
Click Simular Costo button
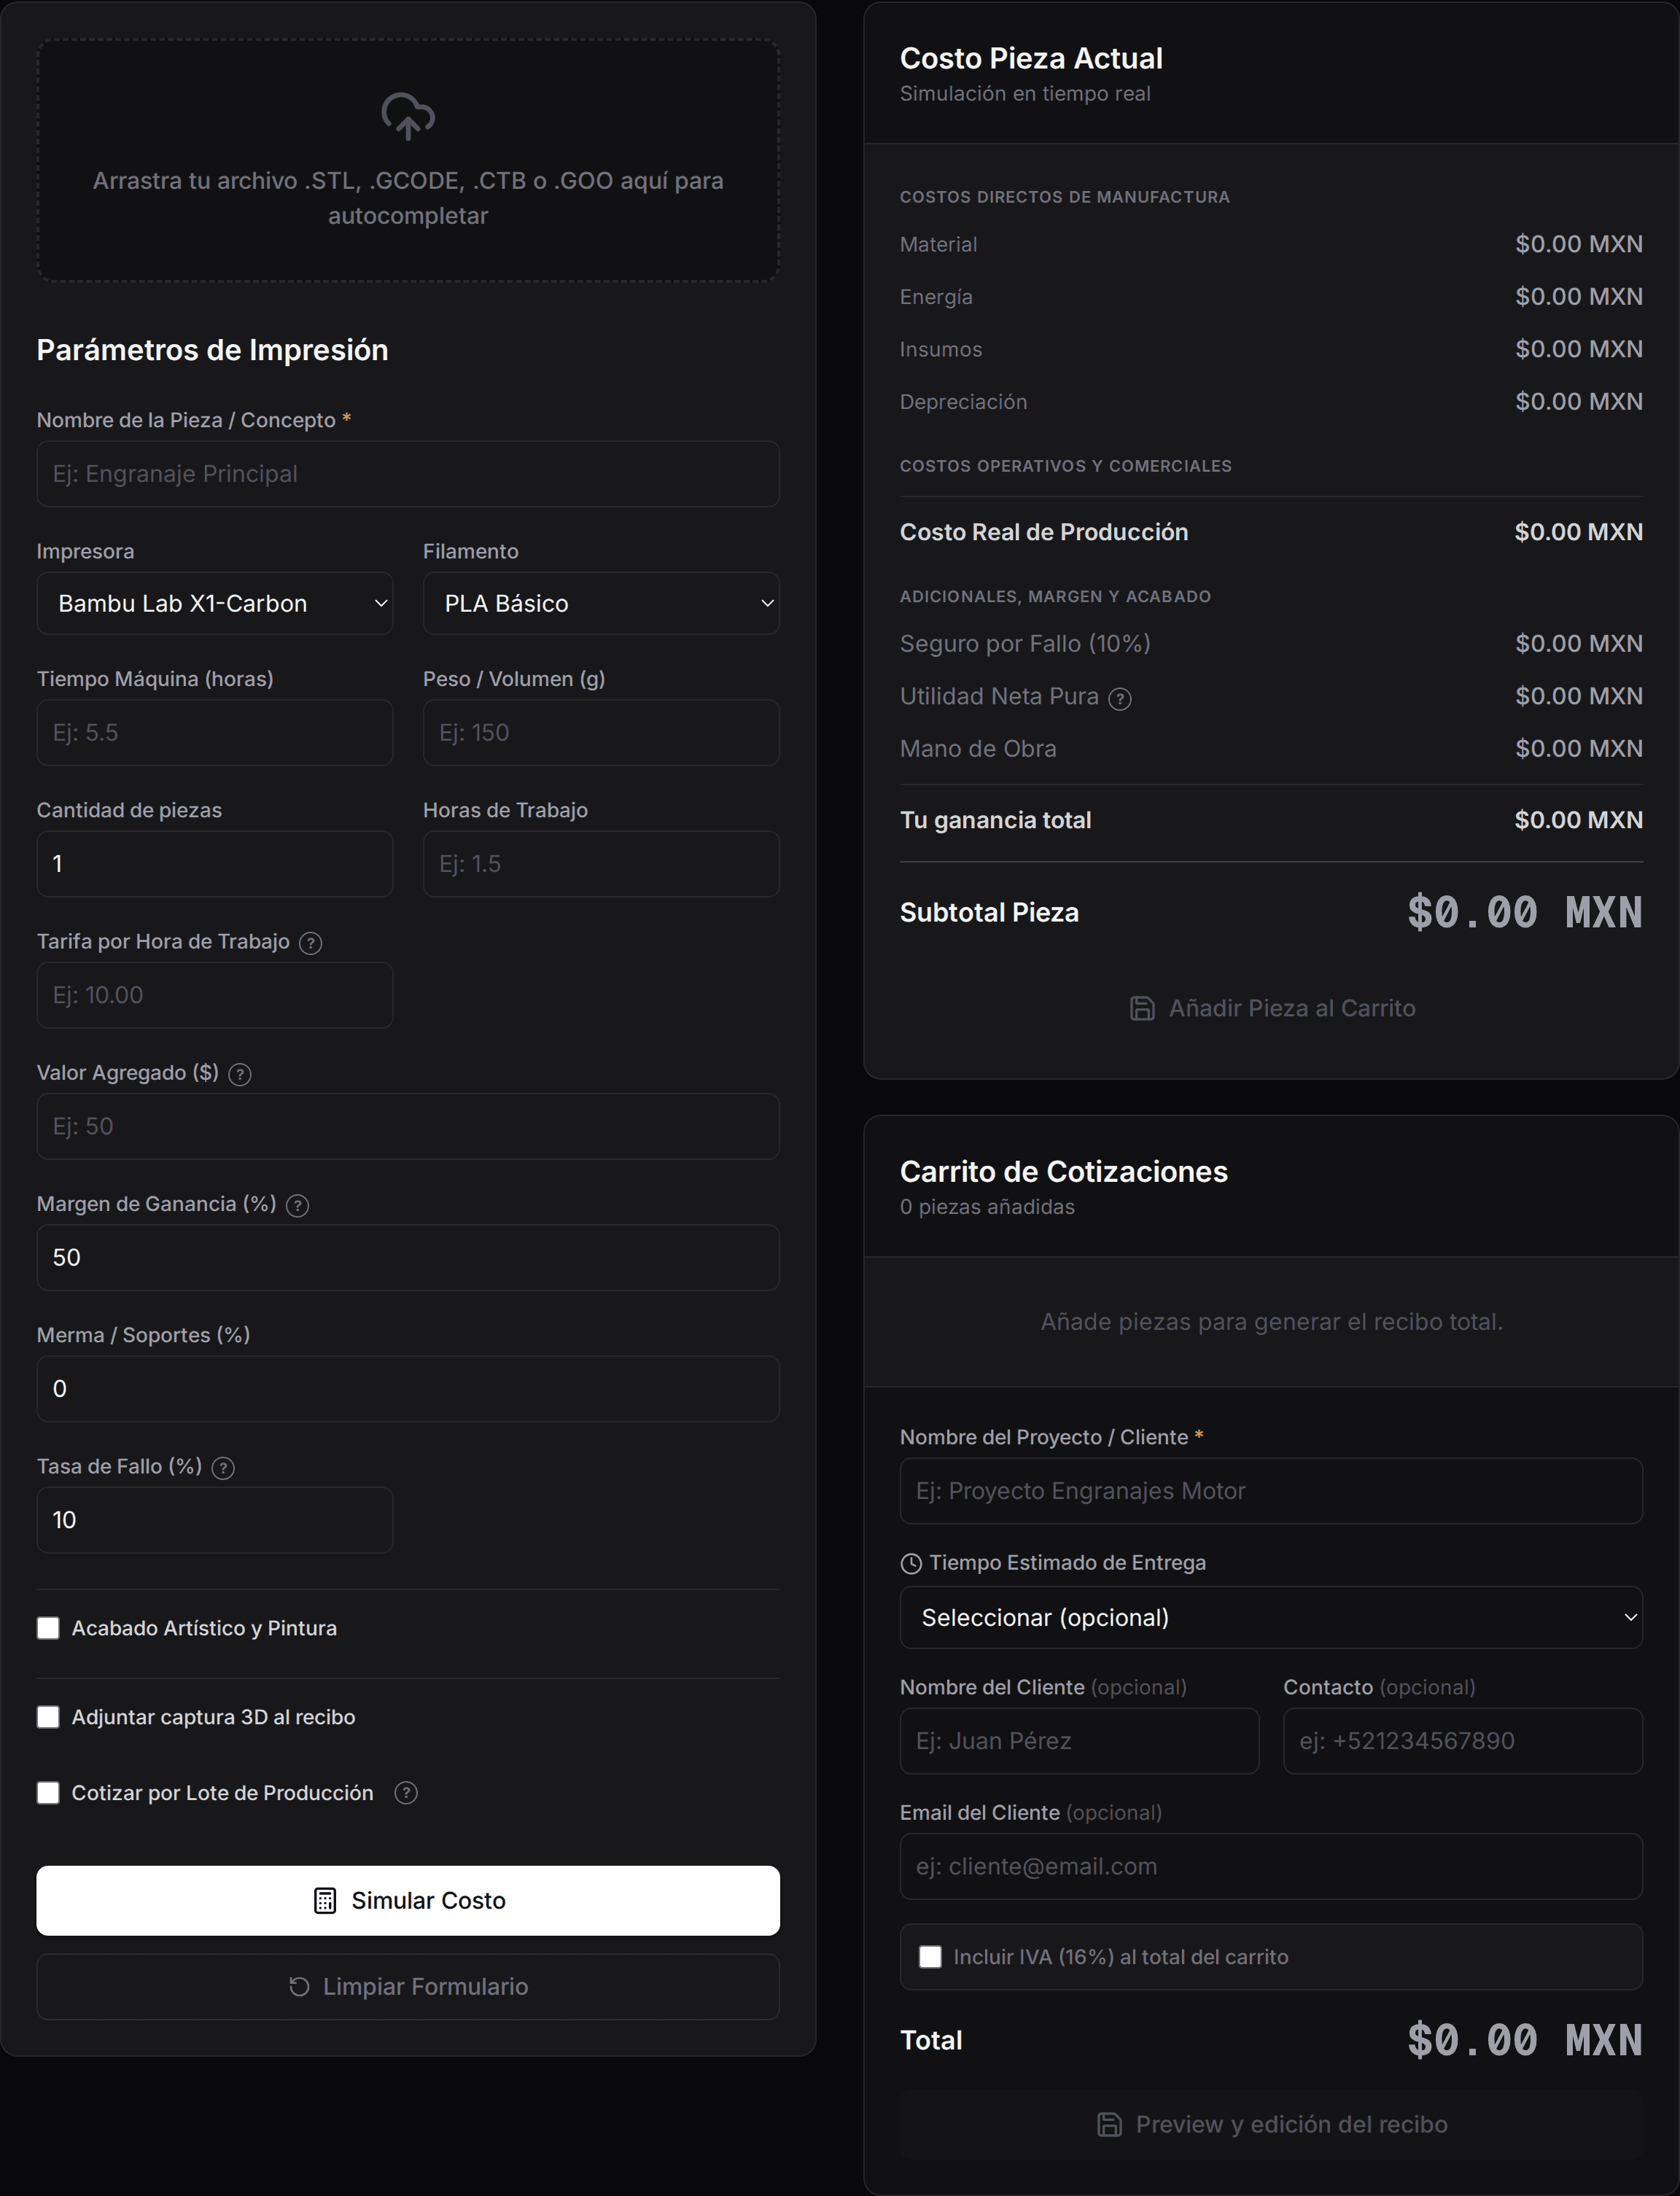[x=408, y=1900]
